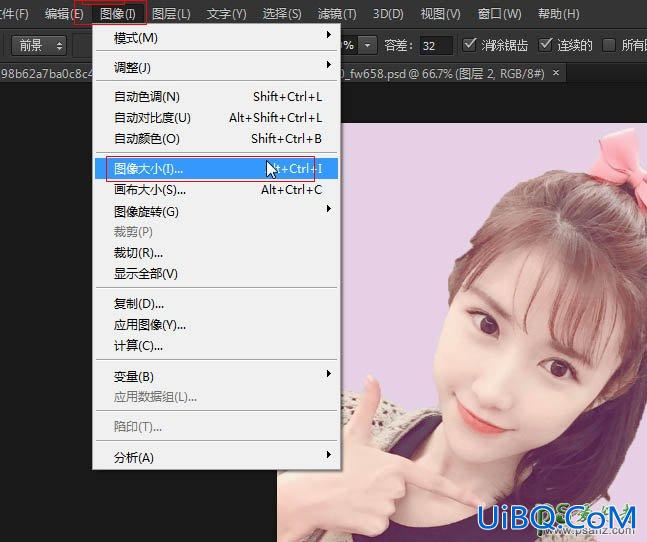Screen dimensions: 647x542
Task: Close the fw658.psd document tab
Action: coord(556,73)
